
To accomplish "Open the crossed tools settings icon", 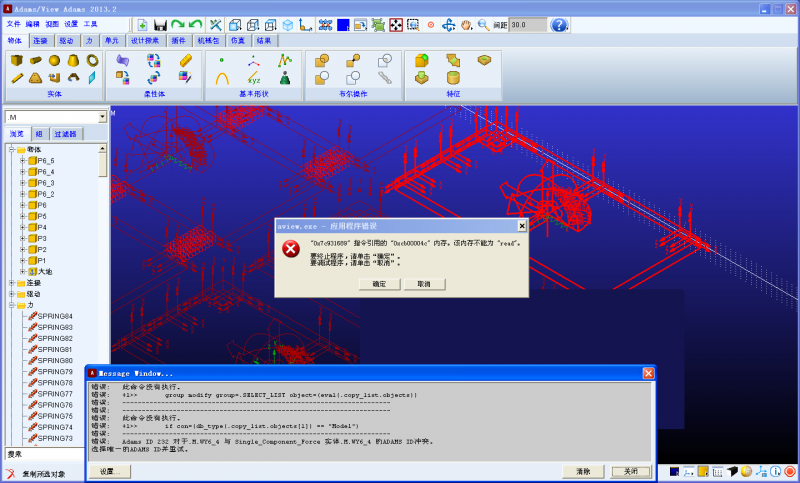I will tap(216, 24).
